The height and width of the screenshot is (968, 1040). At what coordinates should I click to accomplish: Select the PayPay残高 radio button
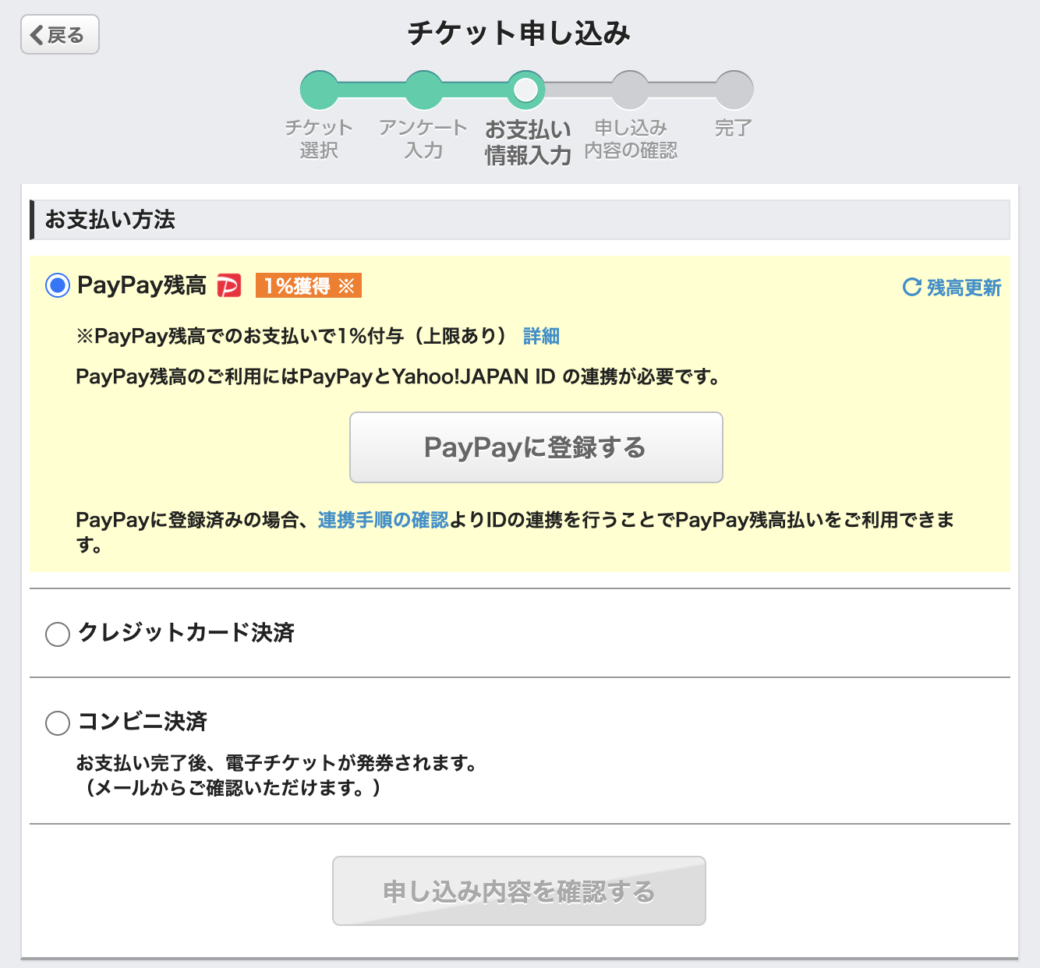point(58,286)
